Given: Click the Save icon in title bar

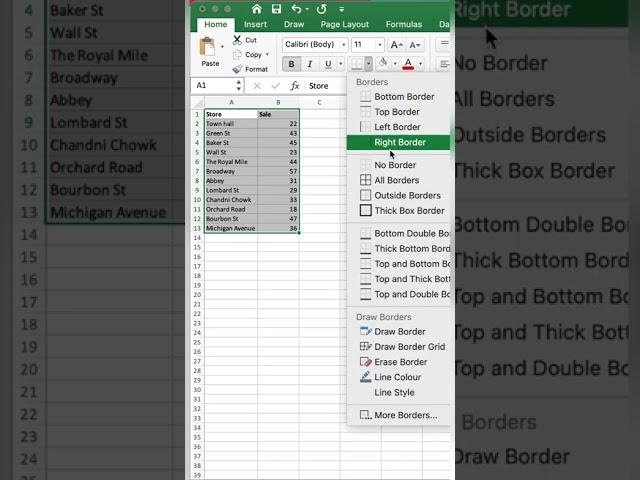Looking at the screenshot, I should click(276, 9).
